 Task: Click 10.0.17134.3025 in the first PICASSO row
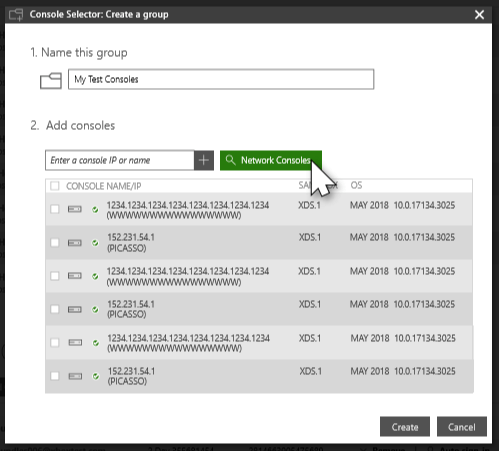[x=424, y=237]
